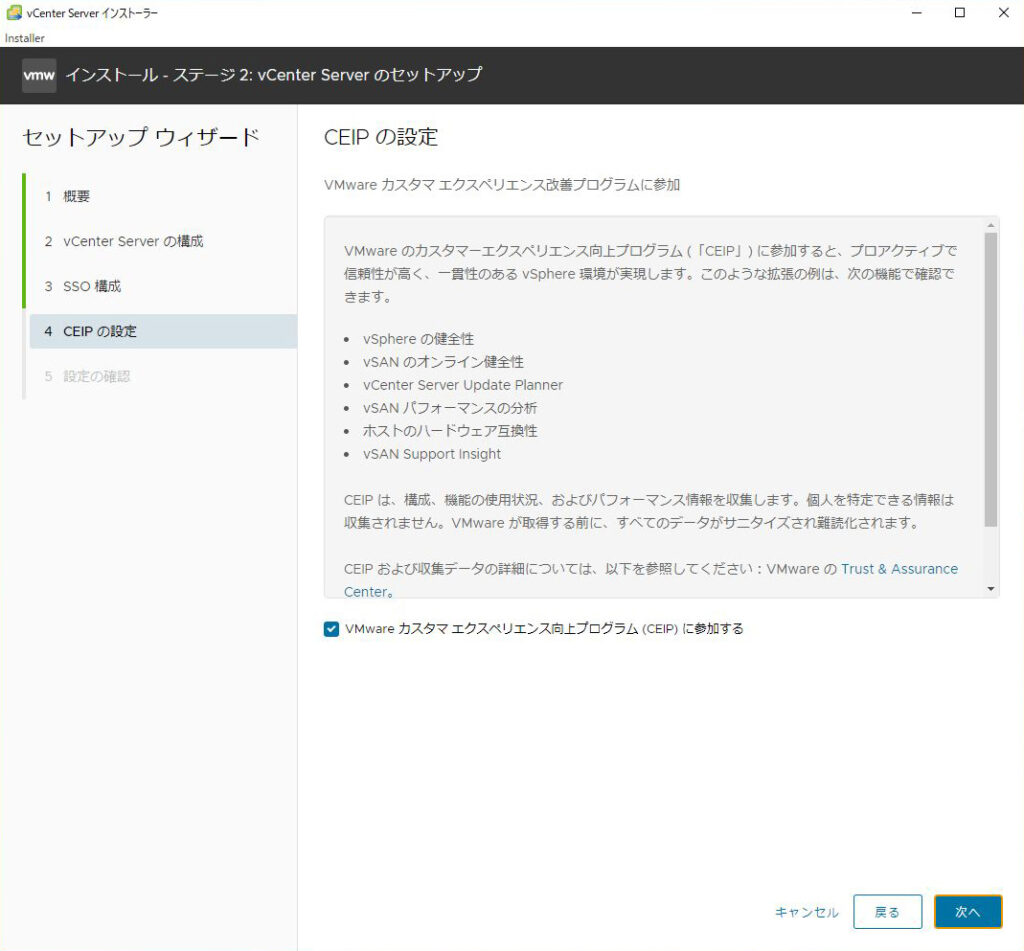Viewport: 1024px width, 951px height.
Task: Click the 'vSAN Support Insight' list item
Action: pyautogui.click(x=432, y=454)
